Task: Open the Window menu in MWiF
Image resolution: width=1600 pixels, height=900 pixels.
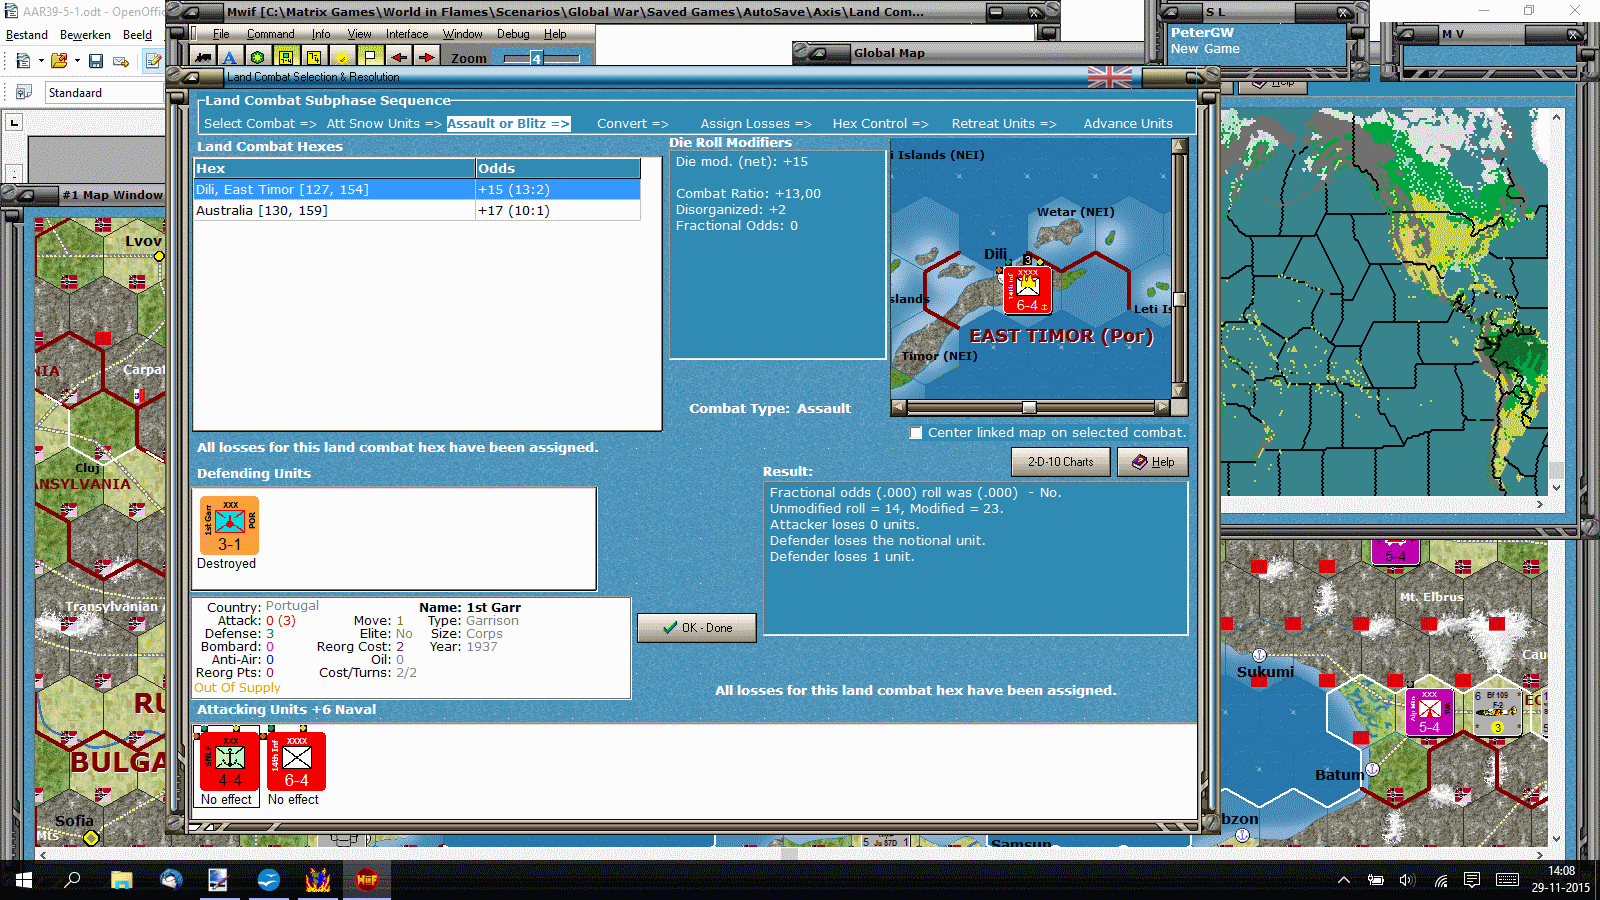Action: pyautogui.click(x=463, y=34)
